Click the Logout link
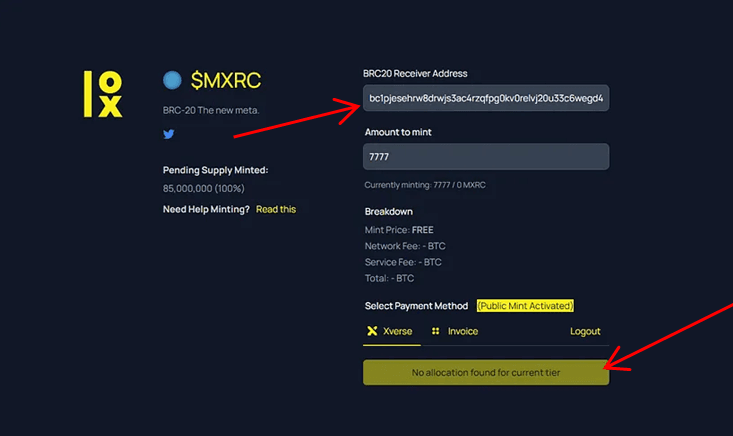 (585, 331)
